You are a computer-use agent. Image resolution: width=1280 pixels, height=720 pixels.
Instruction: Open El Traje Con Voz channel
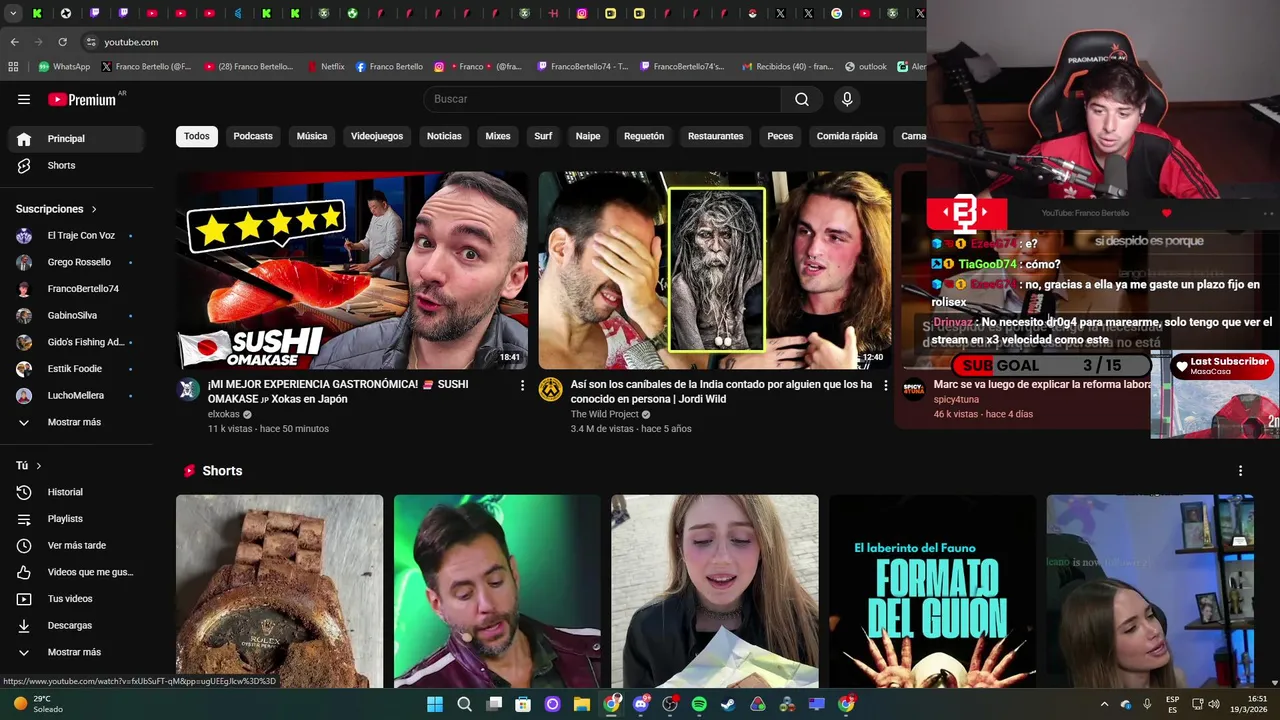coord(76,235)
